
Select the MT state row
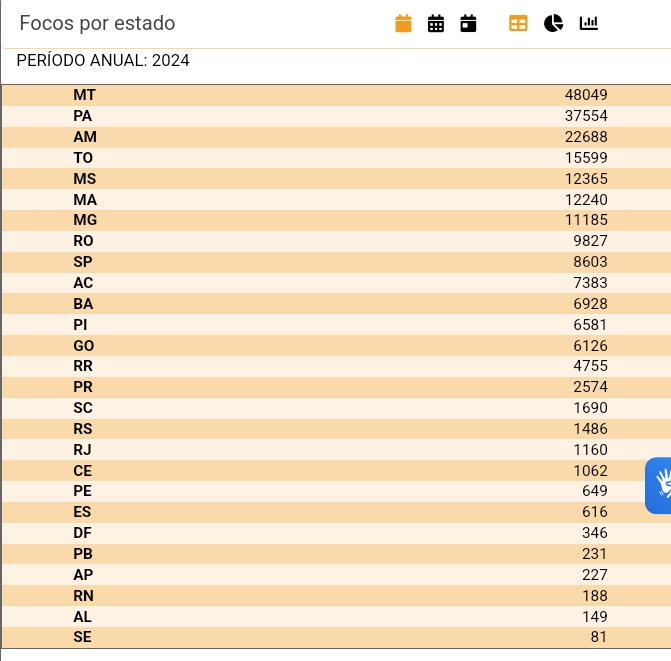336,95
